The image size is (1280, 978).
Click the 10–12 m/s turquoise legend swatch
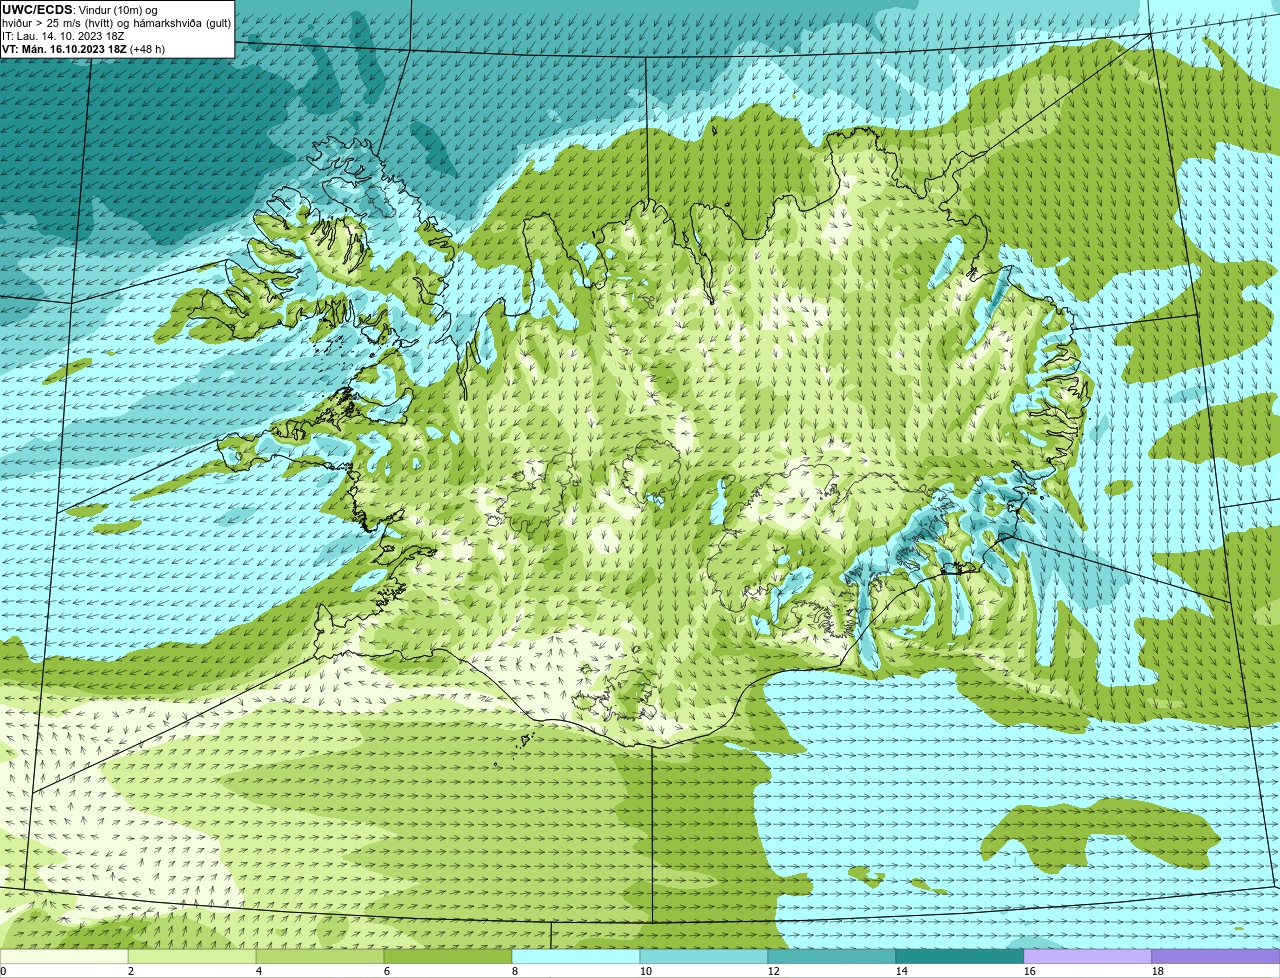[x=704, y=956]
